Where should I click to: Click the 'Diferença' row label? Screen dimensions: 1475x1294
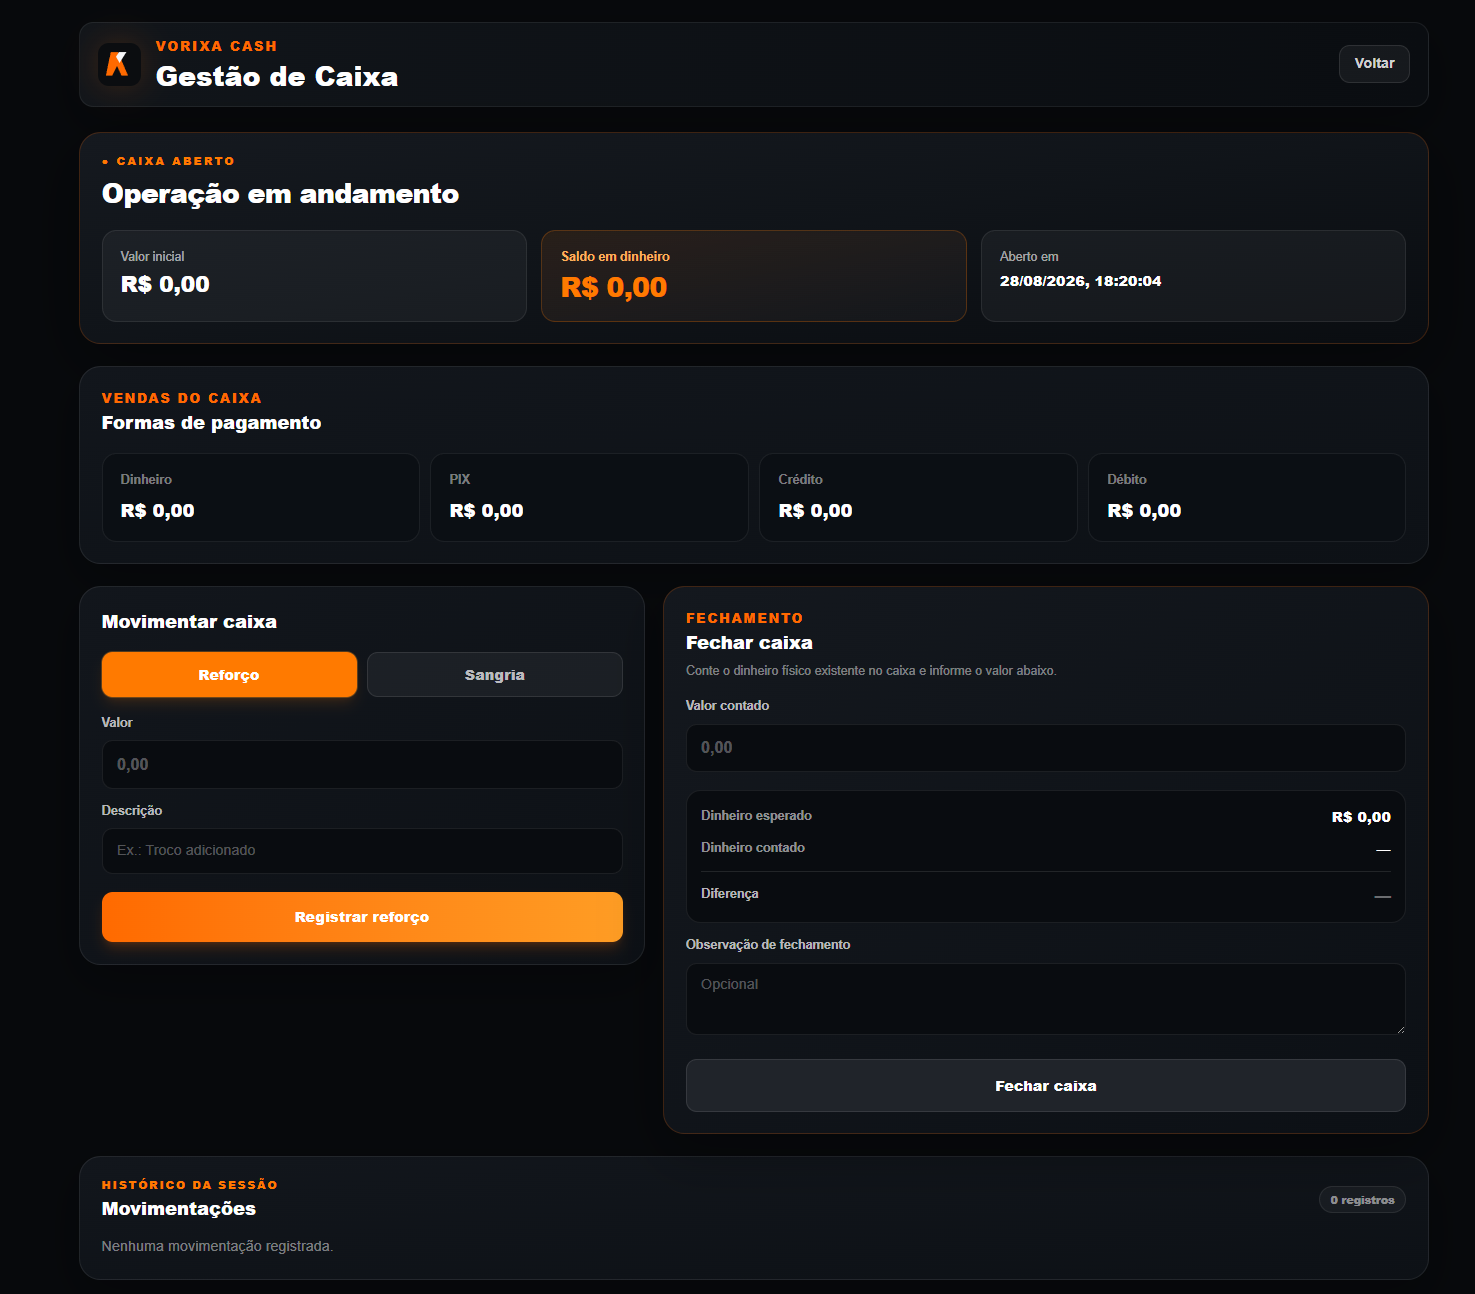[x=730, y=894]
